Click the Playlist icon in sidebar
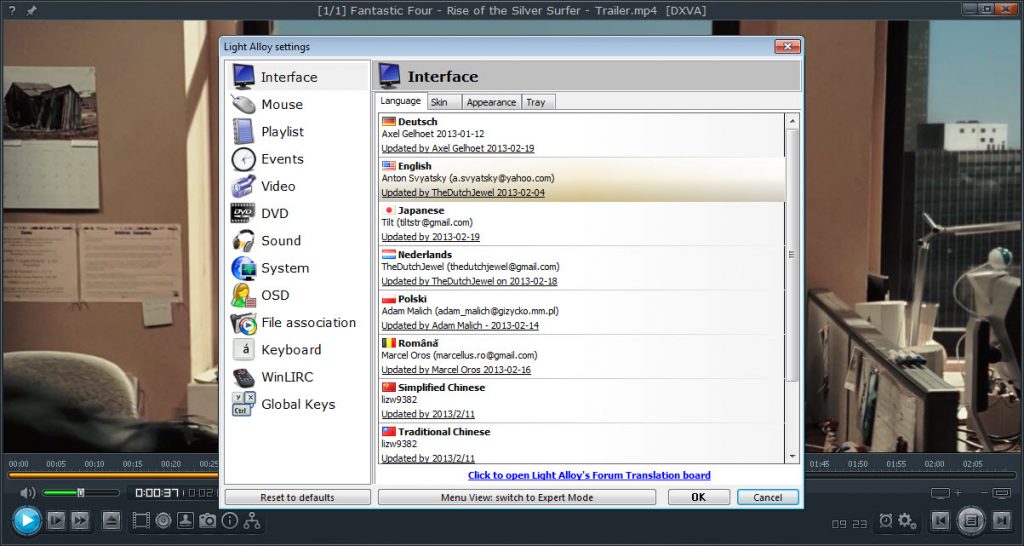This screenshot has height=546, width=1024. tap(244, 131)
